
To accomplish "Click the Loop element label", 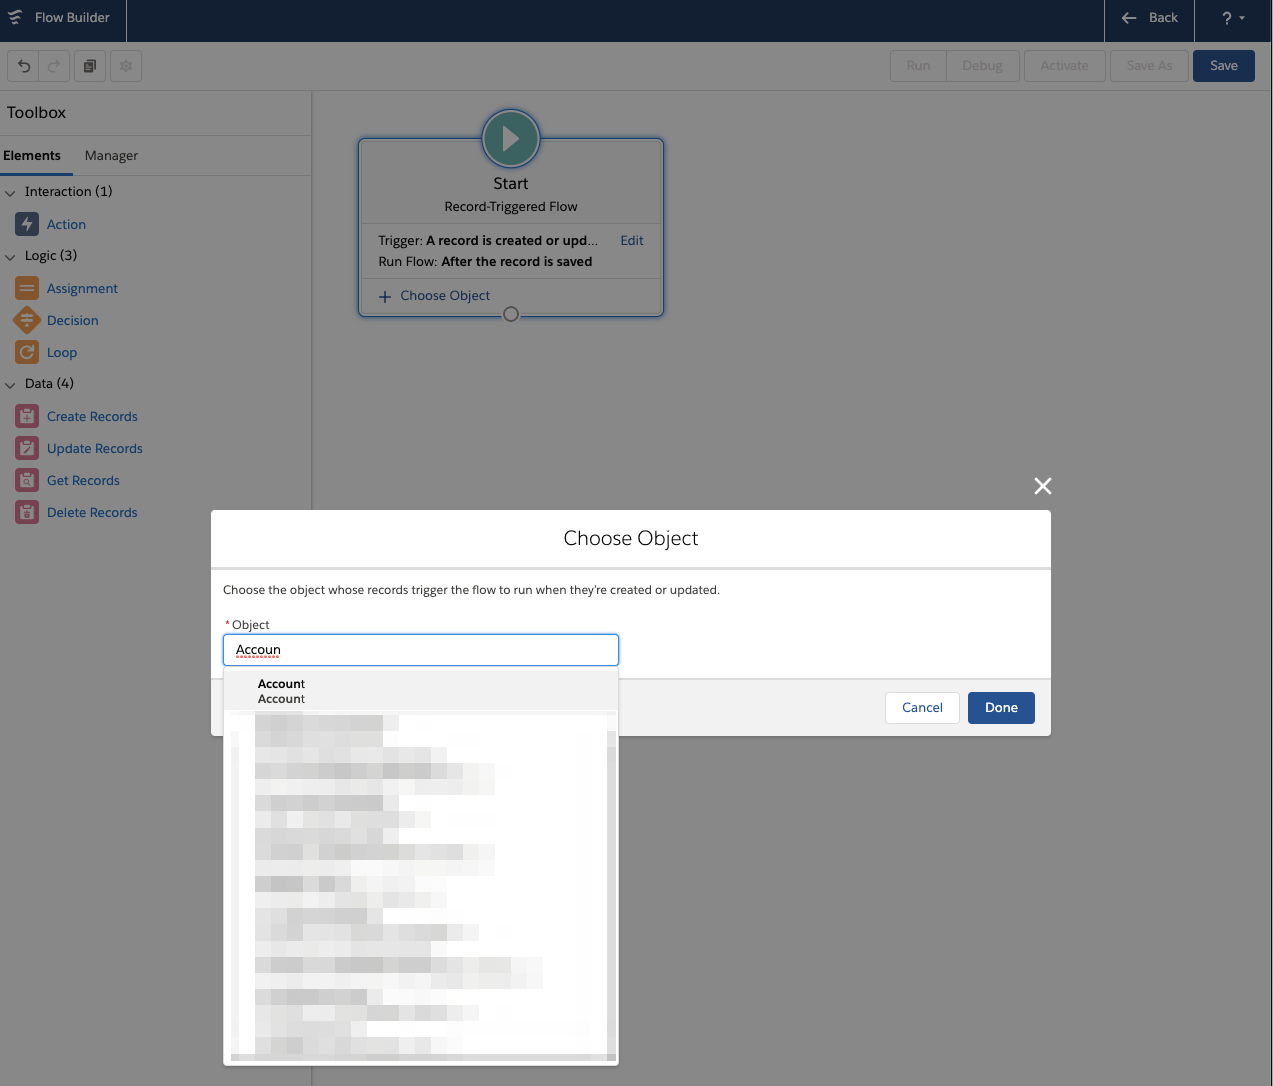I will [62, 353].
